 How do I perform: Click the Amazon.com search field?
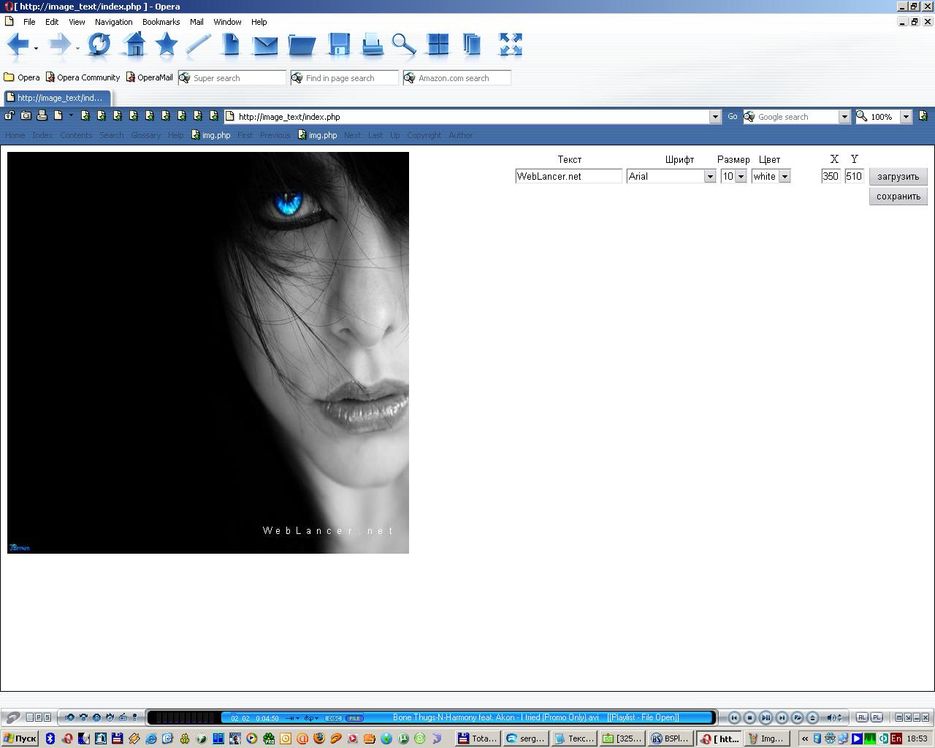pos(457,78)
